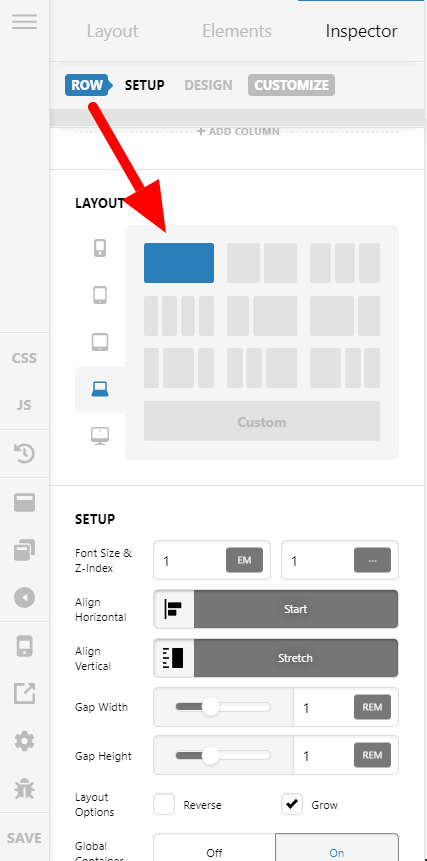Open the external link preview icon
This screenshot has width=427, height=861.
point(25,694)
